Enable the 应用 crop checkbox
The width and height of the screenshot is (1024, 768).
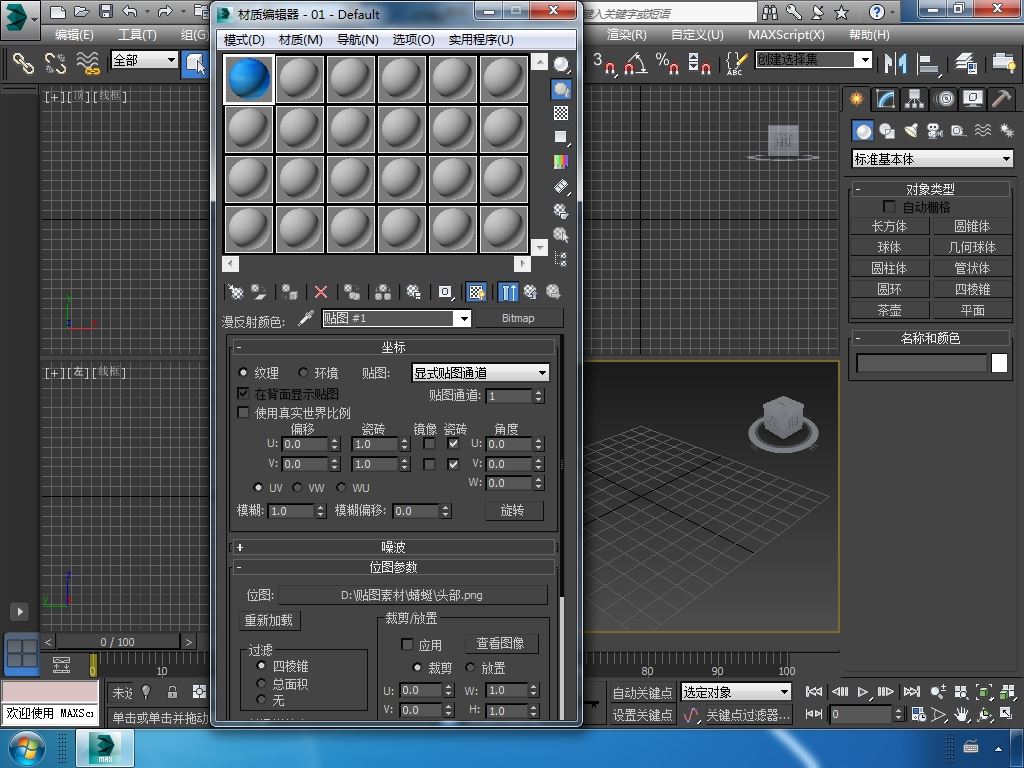pyautogui.click(x=406, y=645)
